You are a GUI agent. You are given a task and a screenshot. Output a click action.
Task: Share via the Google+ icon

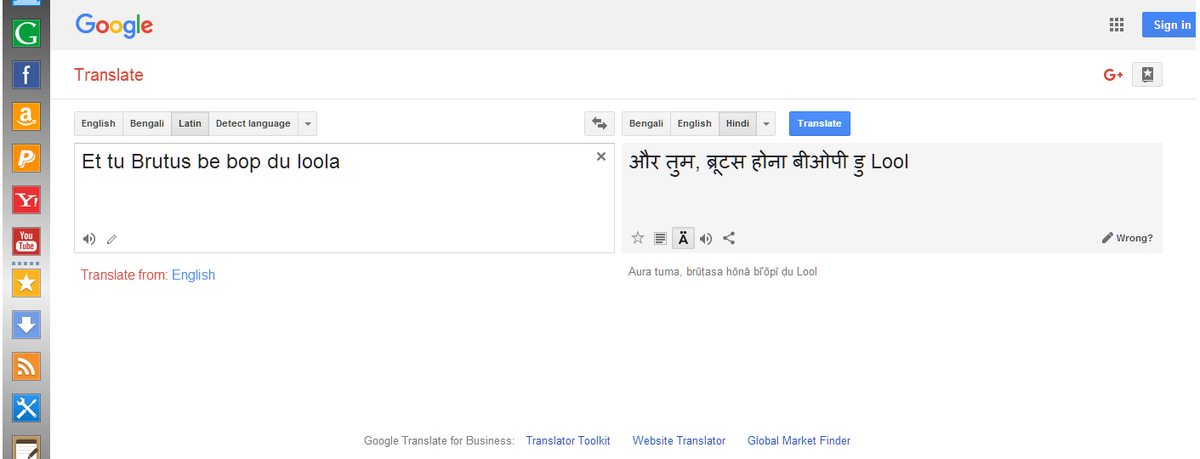(x=1113, y=75)
